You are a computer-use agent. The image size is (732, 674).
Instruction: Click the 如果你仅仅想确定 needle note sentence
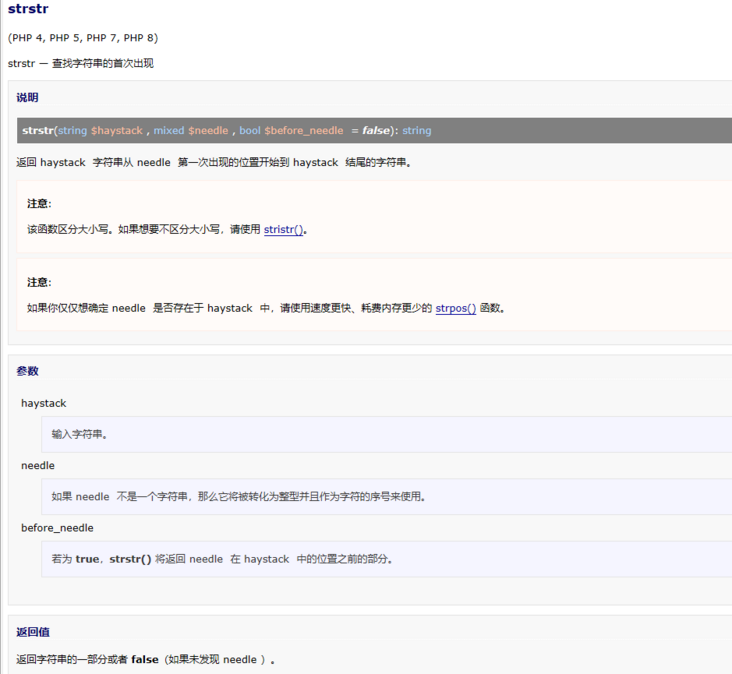(x=266, y=308)
